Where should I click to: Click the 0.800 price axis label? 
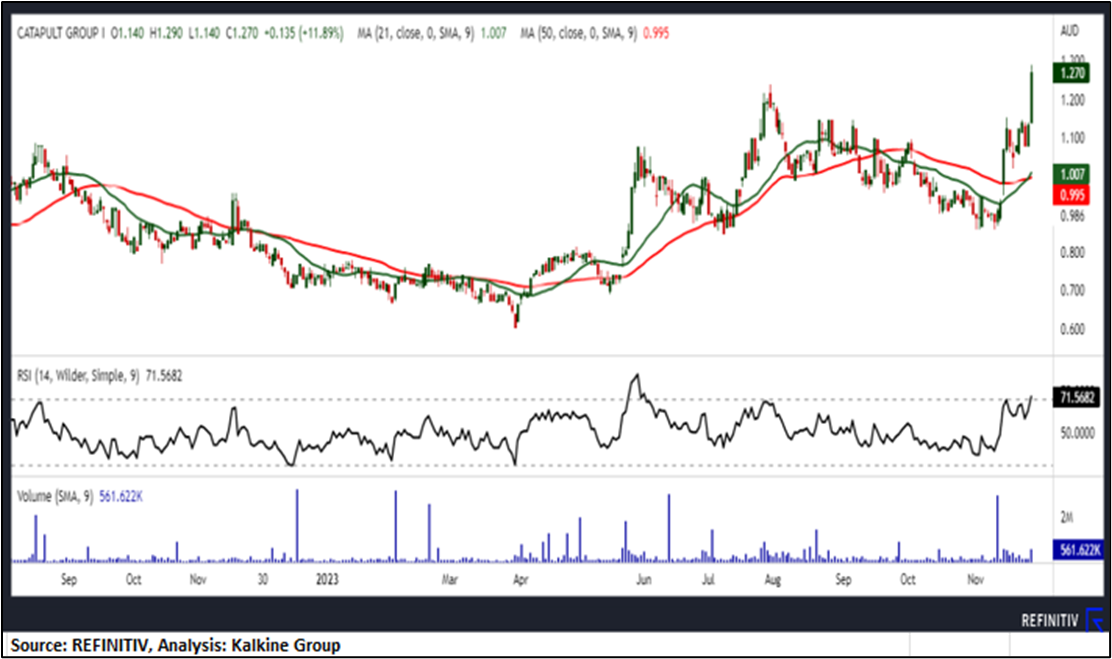(1072, 253)
